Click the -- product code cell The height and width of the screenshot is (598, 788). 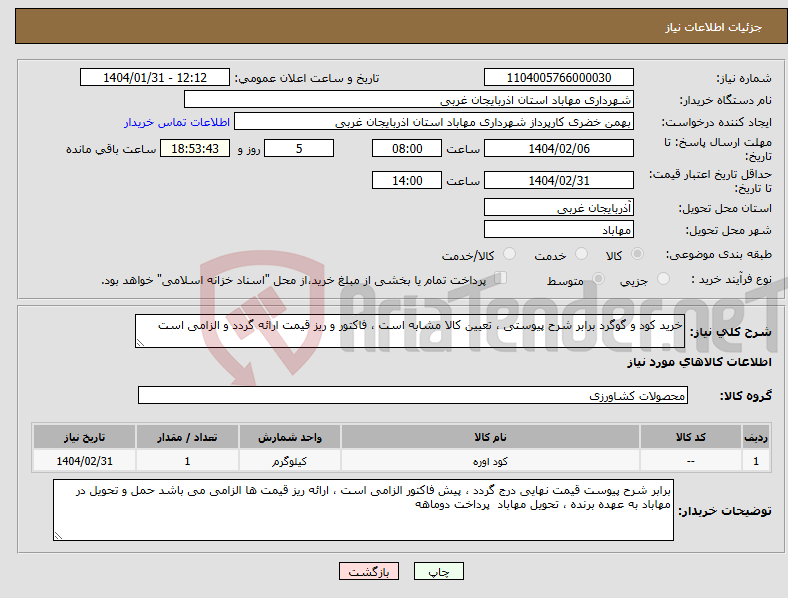691,461
